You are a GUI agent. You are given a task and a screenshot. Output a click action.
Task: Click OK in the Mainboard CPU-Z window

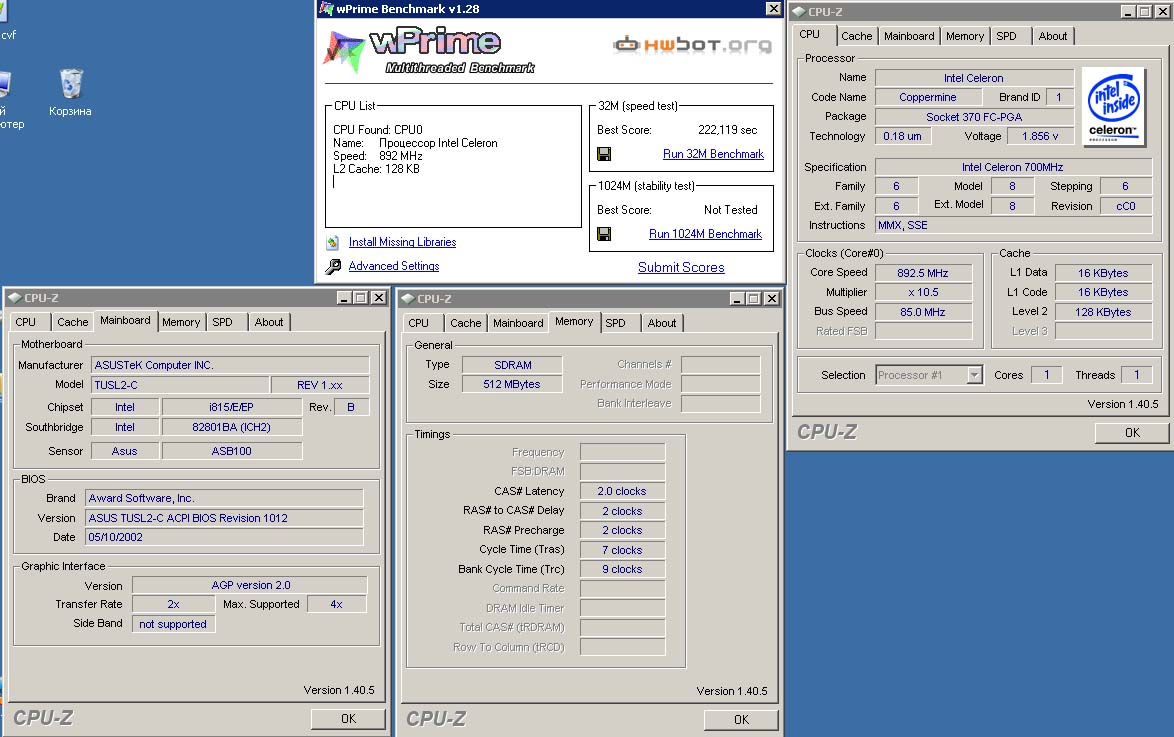tap(348, 718)
